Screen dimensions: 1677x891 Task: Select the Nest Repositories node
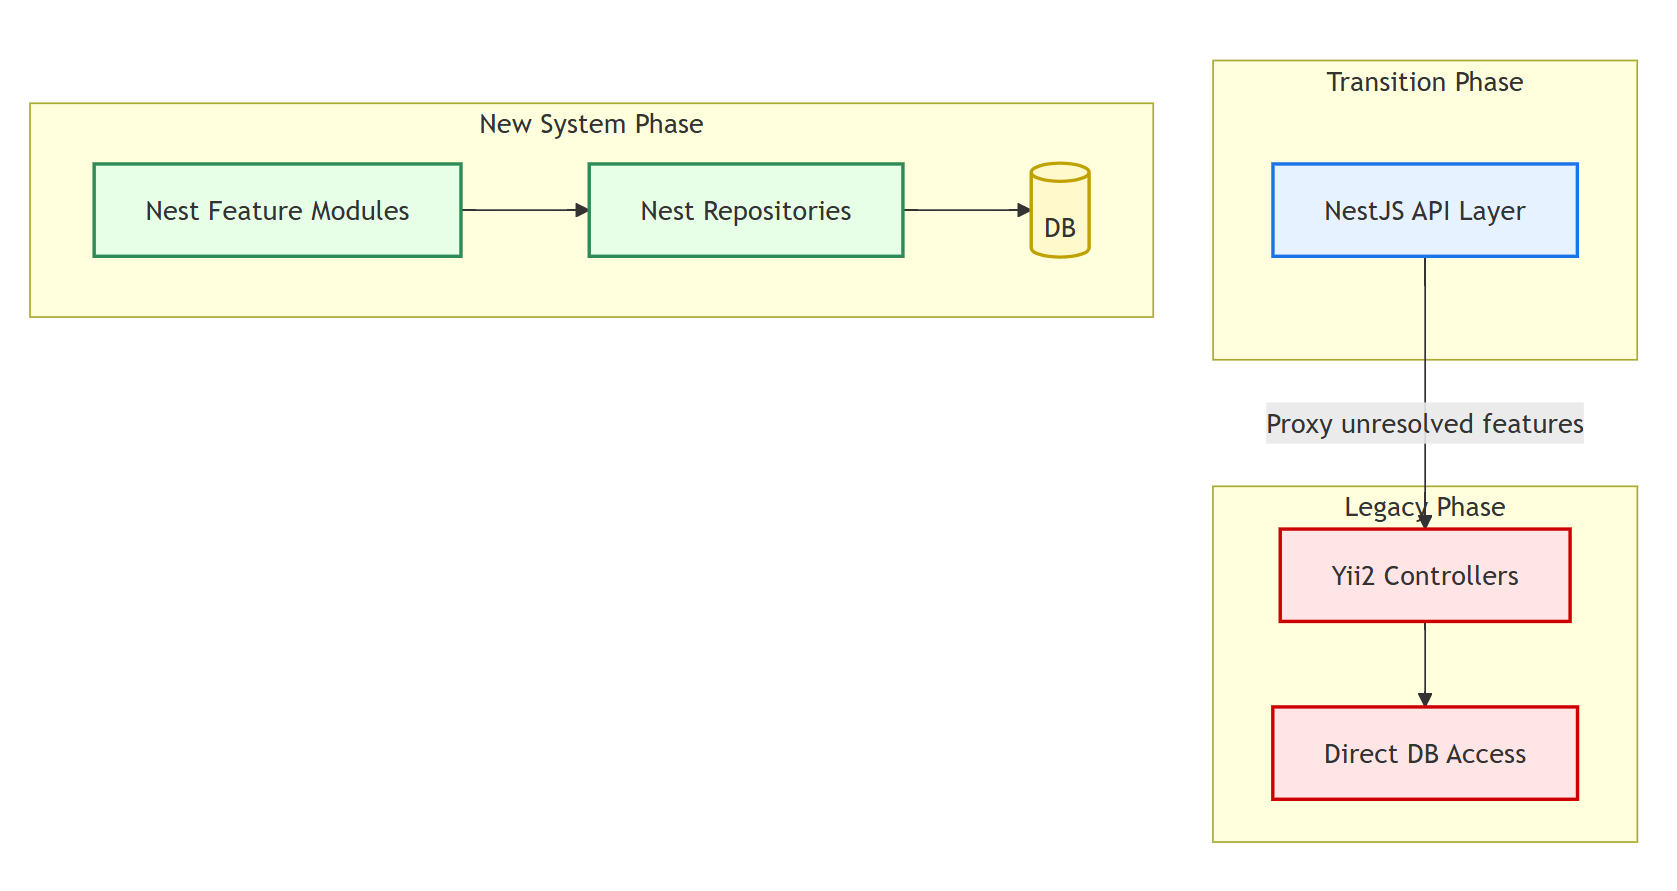[x=745, y=210]
